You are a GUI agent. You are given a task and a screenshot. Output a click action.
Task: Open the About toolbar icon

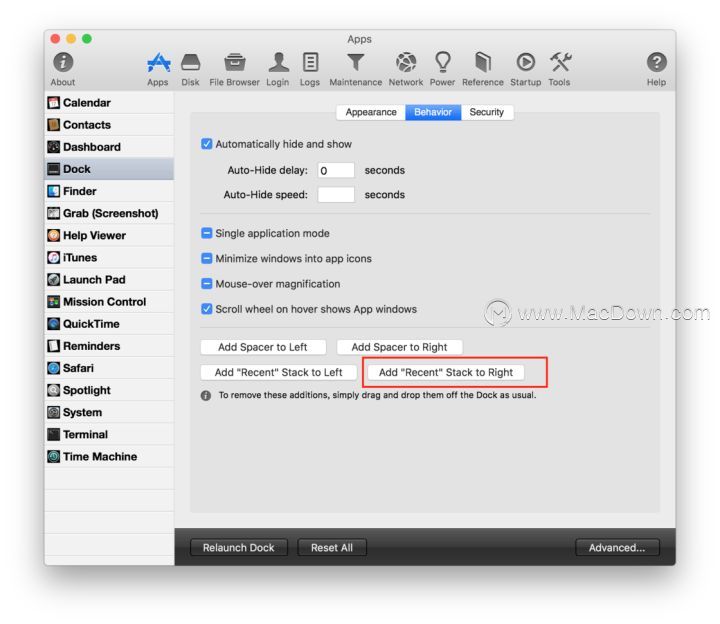[63, 62]
